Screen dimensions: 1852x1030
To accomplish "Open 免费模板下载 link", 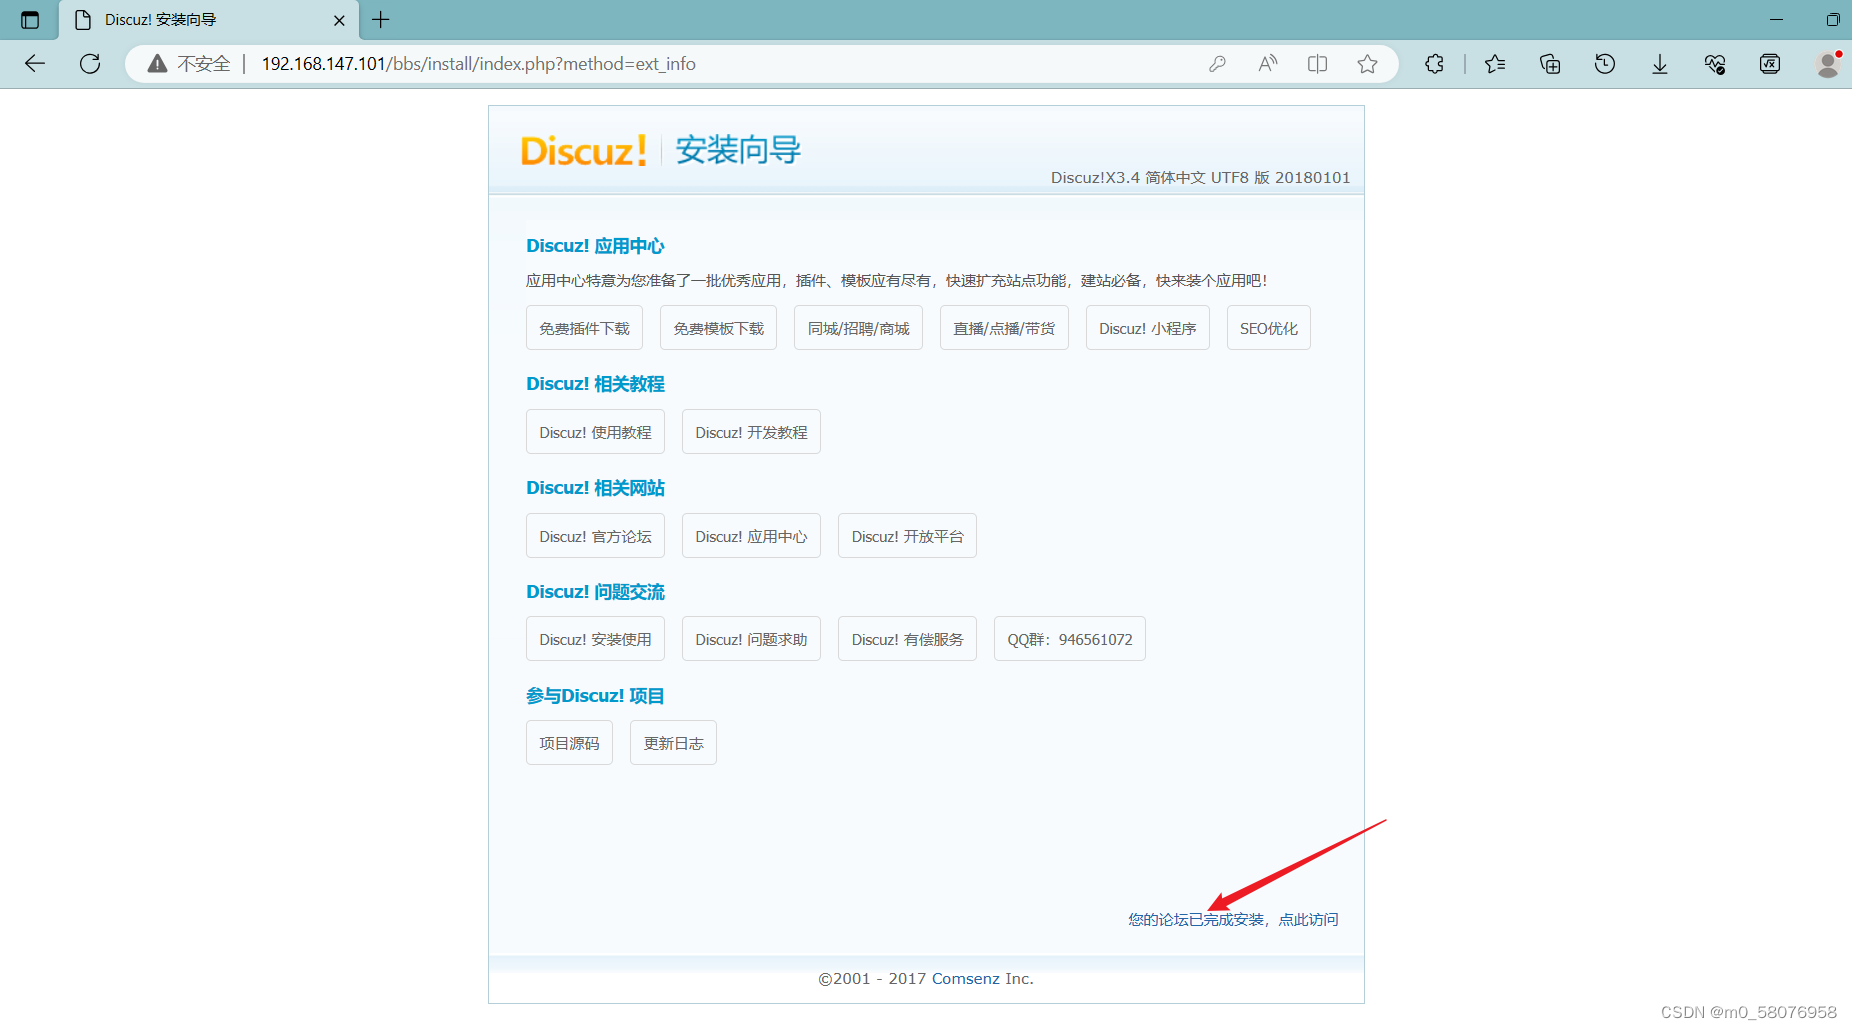I will (718, 328).
